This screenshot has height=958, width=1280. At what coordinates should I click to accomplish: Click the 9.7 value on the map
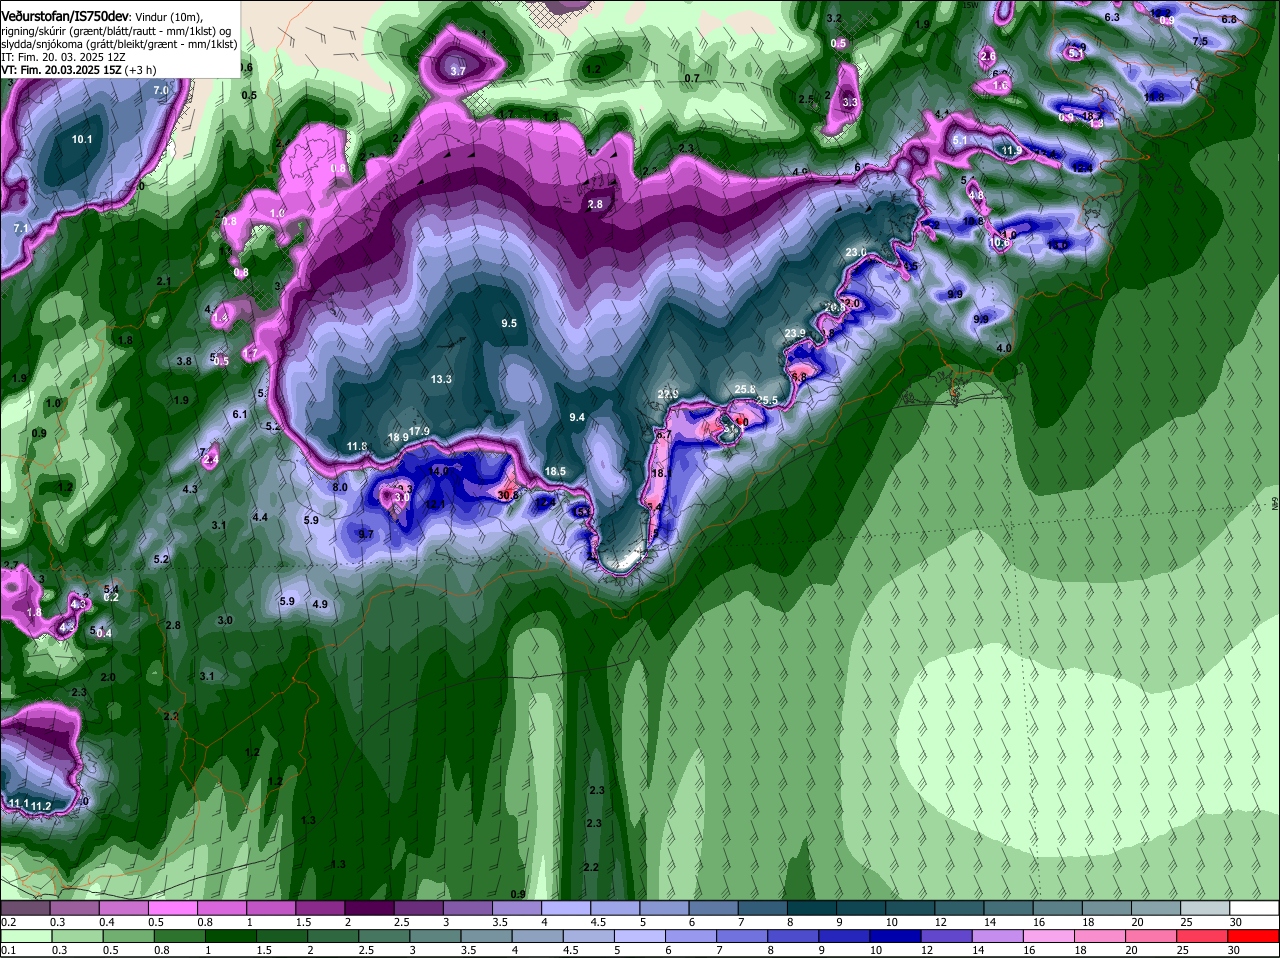click(366, 535)
